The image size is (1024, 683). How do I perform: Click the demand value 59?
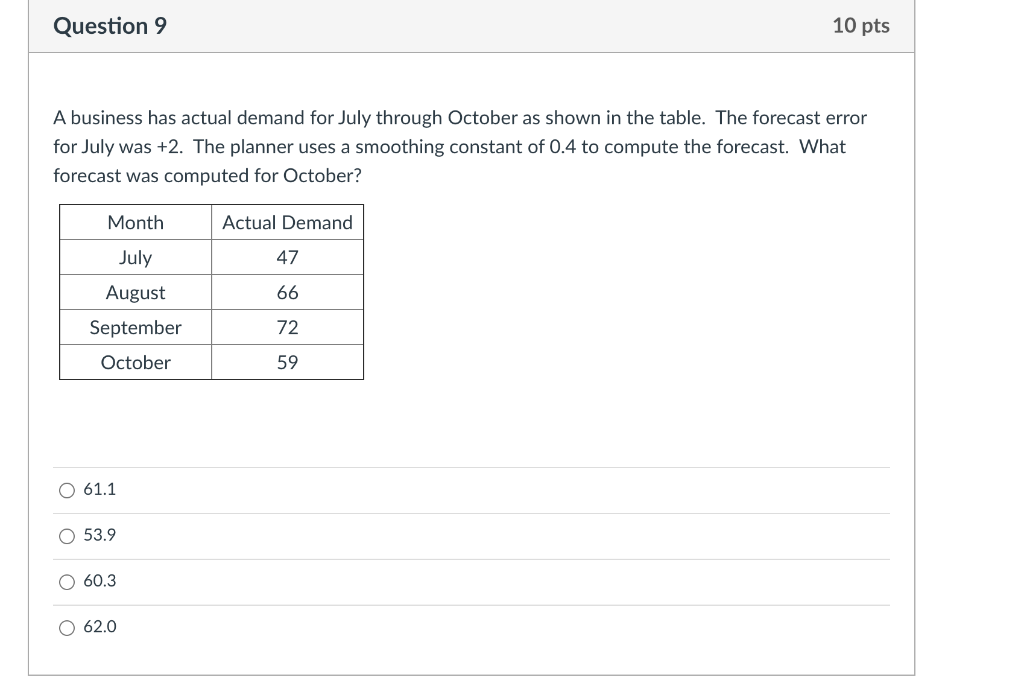(x=287, y=362)
